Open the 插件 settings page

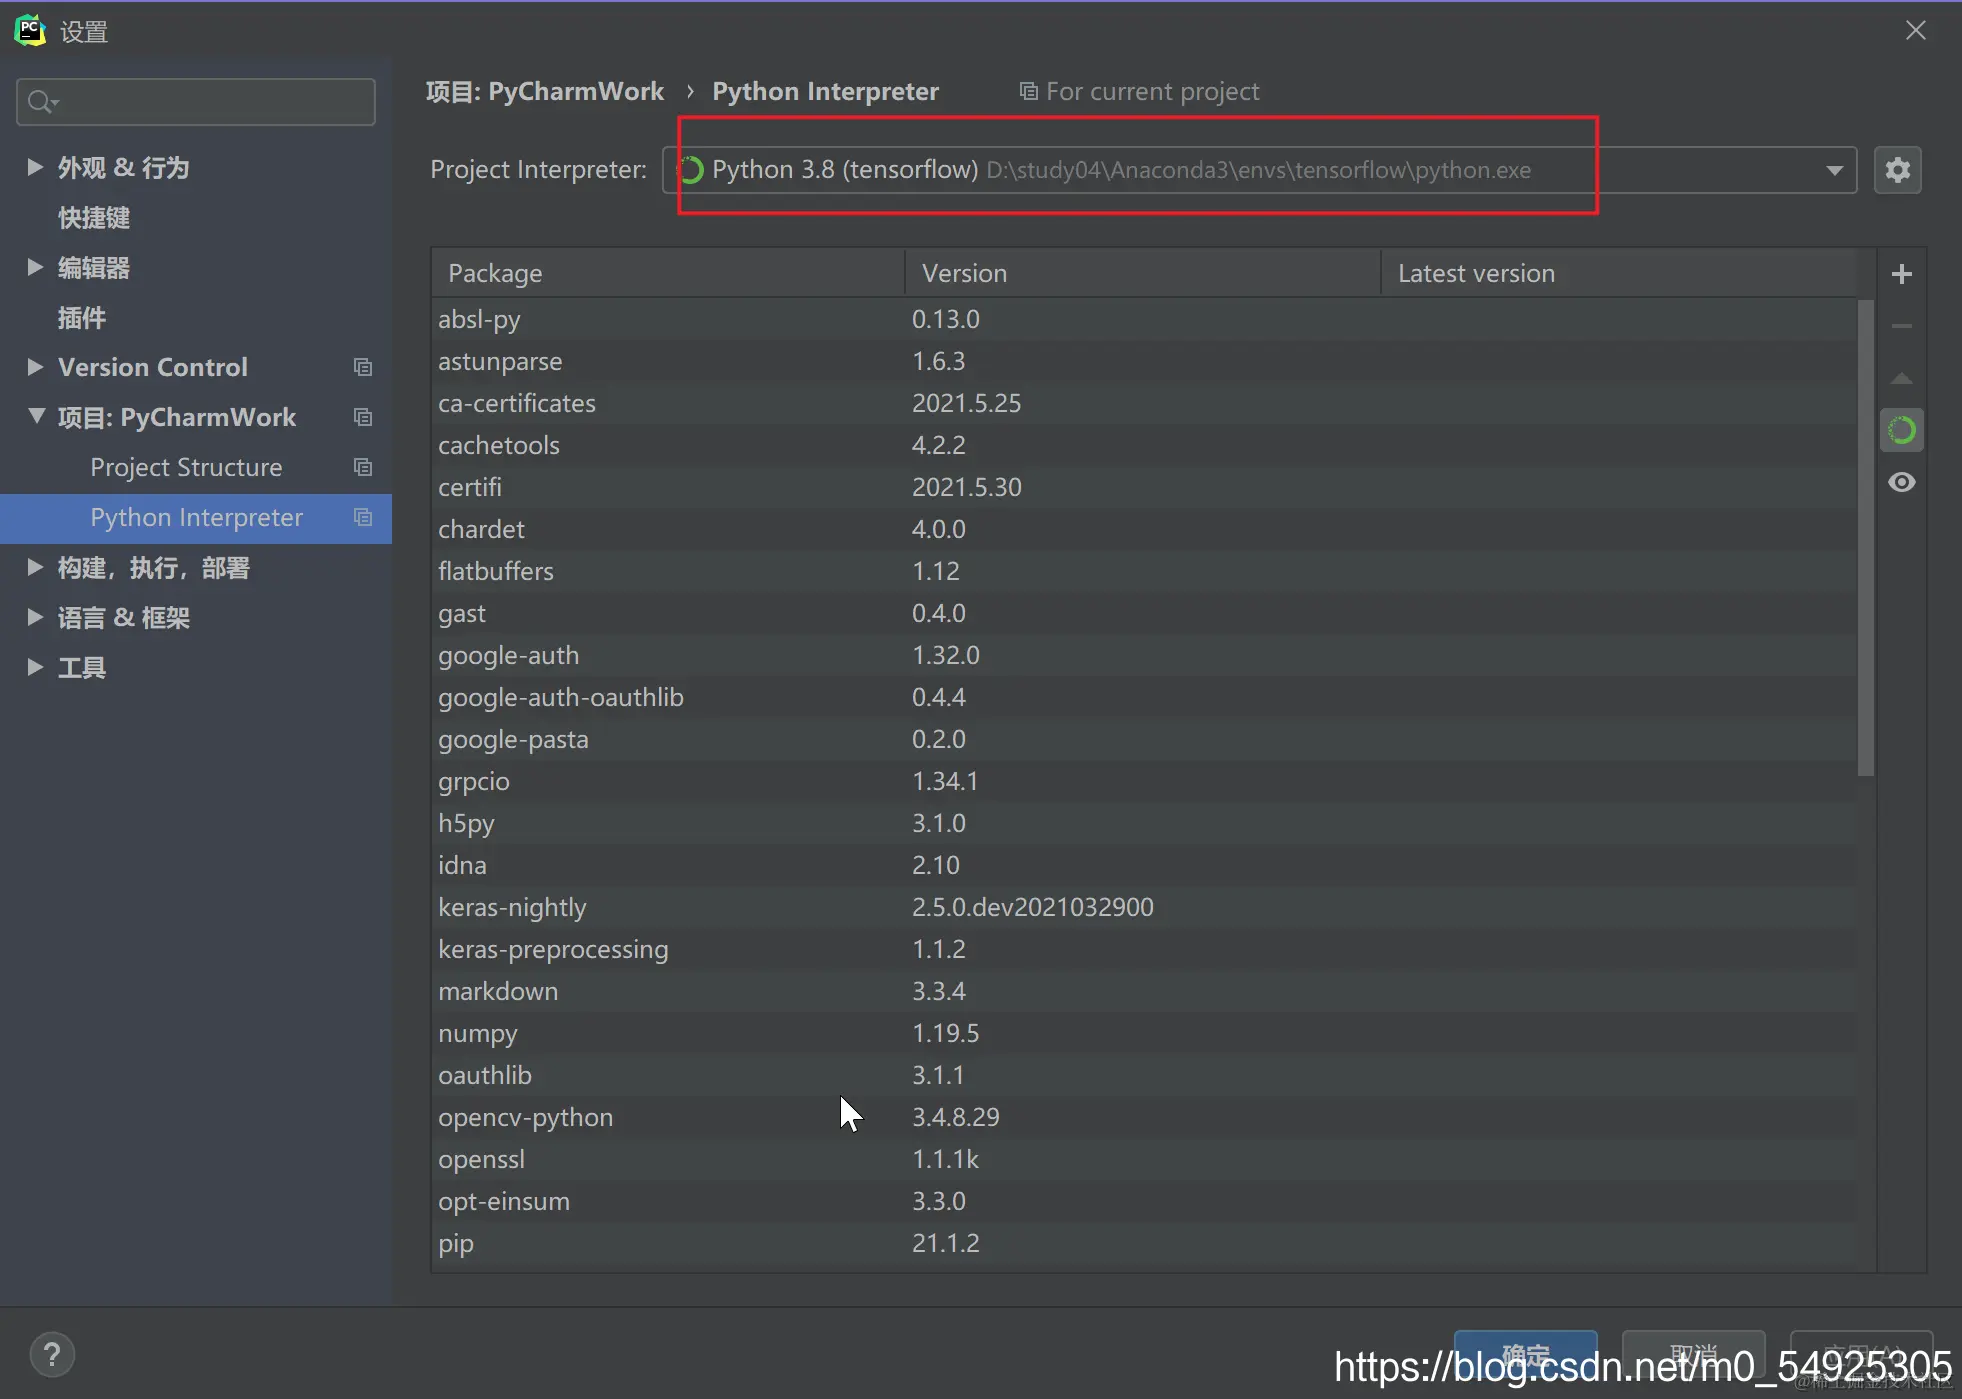pyautogui.click(x=82, y=318)
